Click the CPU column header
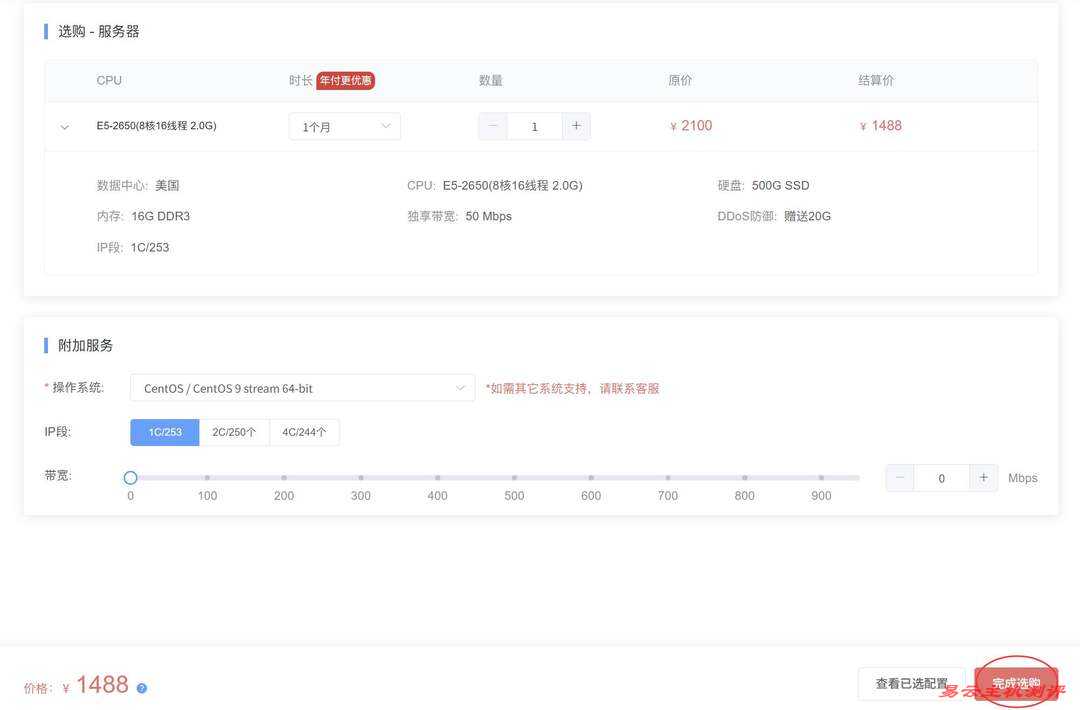The image size is (1080, 710). pos(108,80)
